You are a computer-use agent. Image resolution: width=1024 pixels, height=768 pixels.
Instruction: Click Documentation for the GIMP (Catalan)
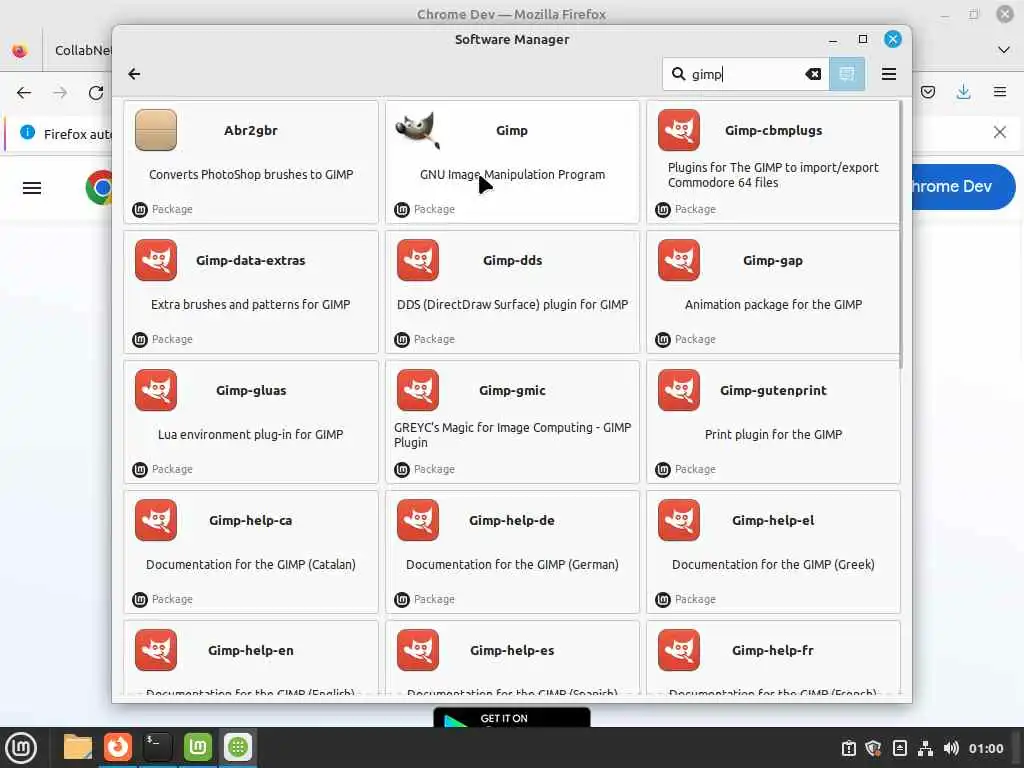(250, 564)
